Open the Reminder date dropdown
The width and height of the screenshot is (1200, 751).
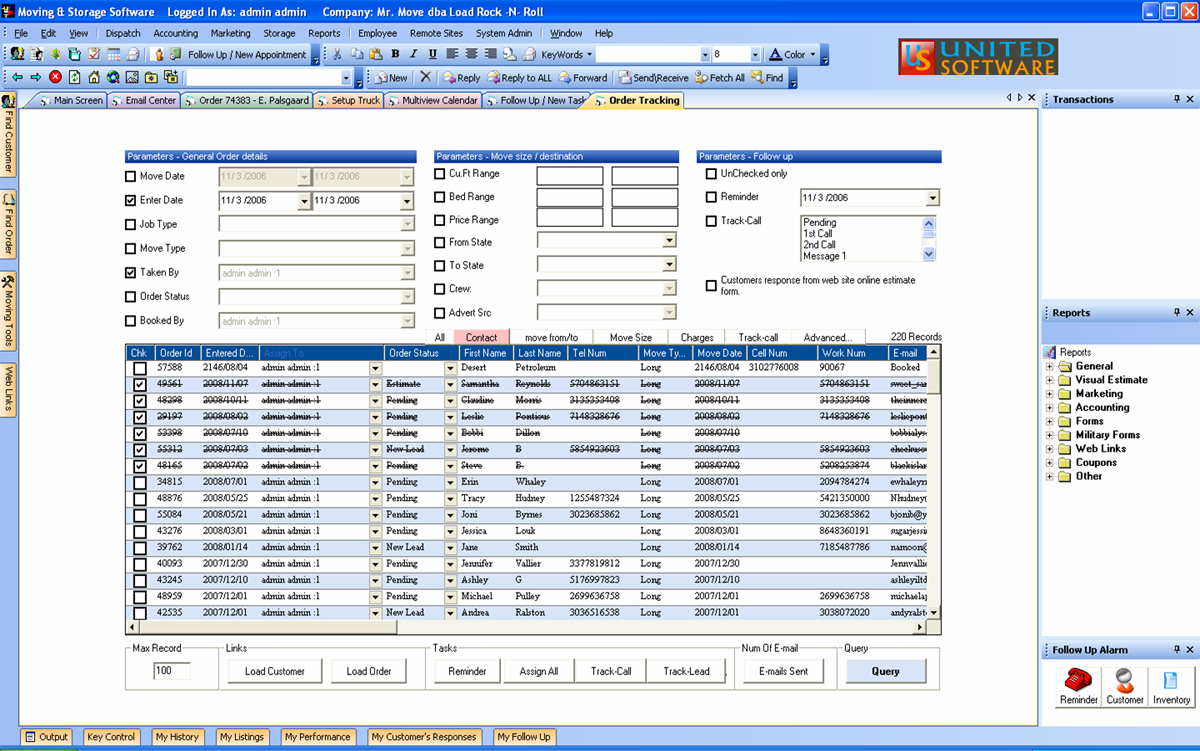932,198
